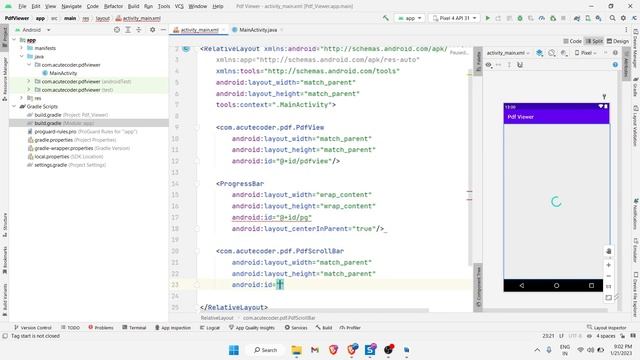Open File Explorer from taskbar

[296, 350]
